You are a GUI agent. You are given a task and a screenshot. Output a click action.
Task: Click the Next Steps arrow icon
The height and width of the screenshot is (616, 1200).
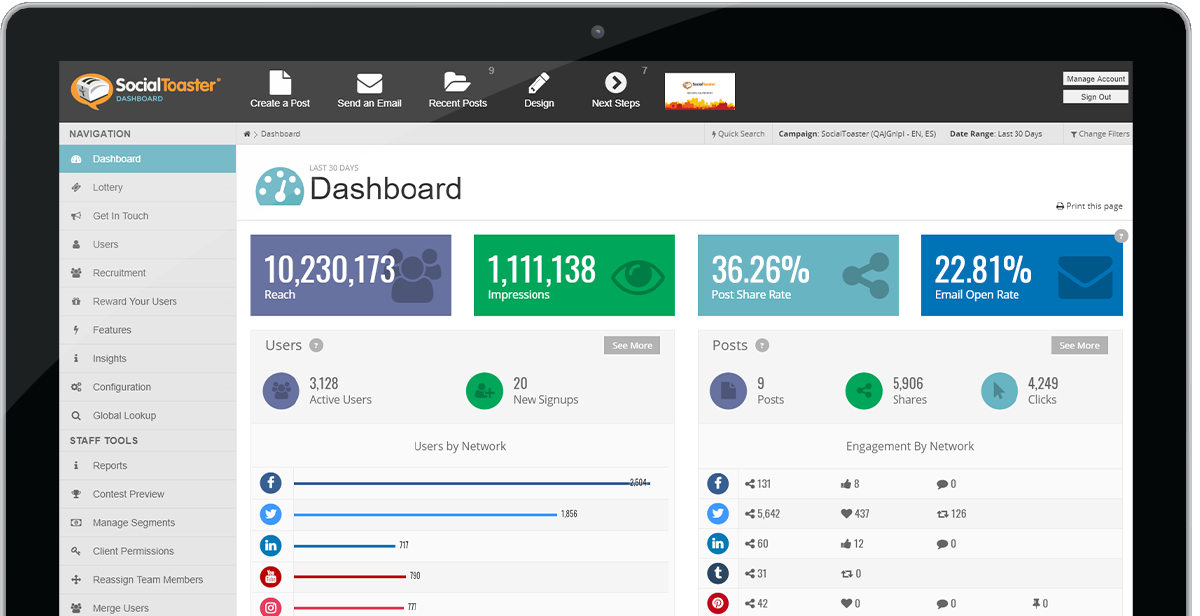pos(616,83)
